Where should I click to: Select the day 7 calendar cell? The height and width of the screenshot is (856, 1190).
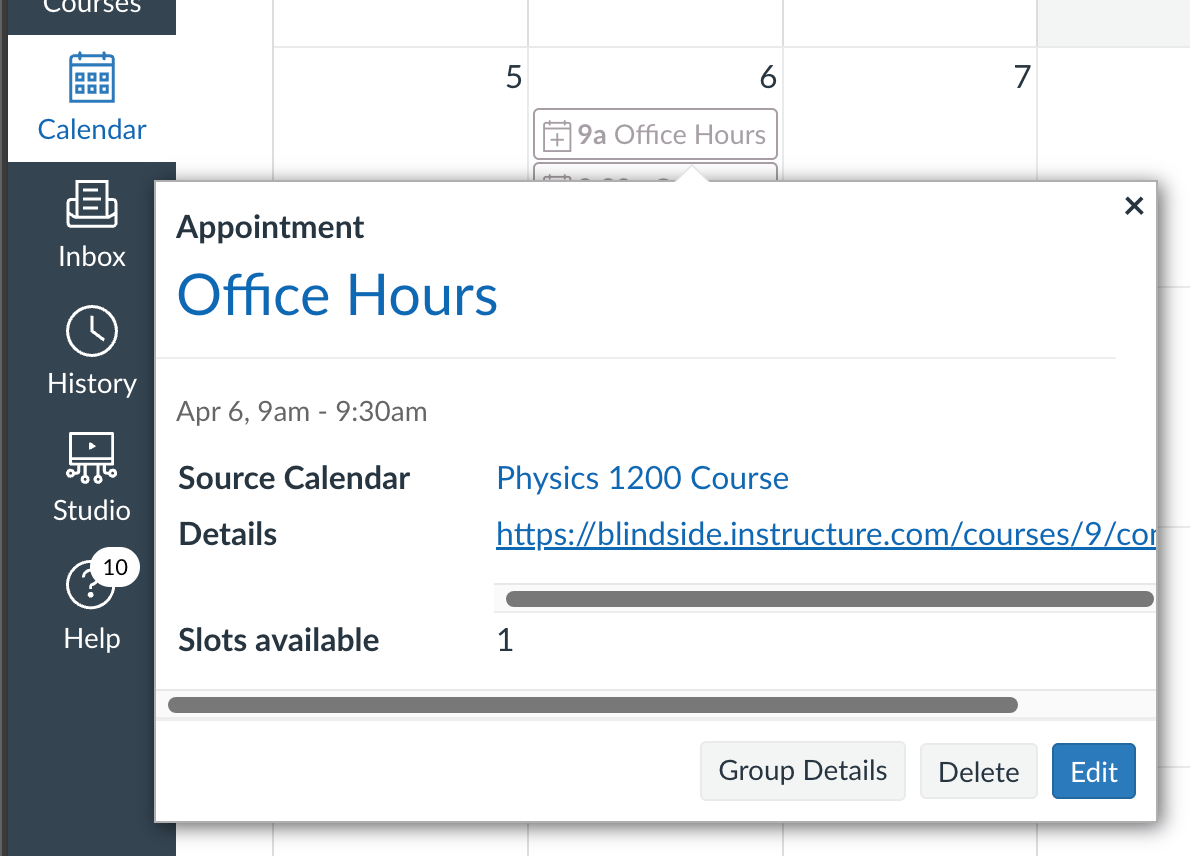tap(910, 114)
